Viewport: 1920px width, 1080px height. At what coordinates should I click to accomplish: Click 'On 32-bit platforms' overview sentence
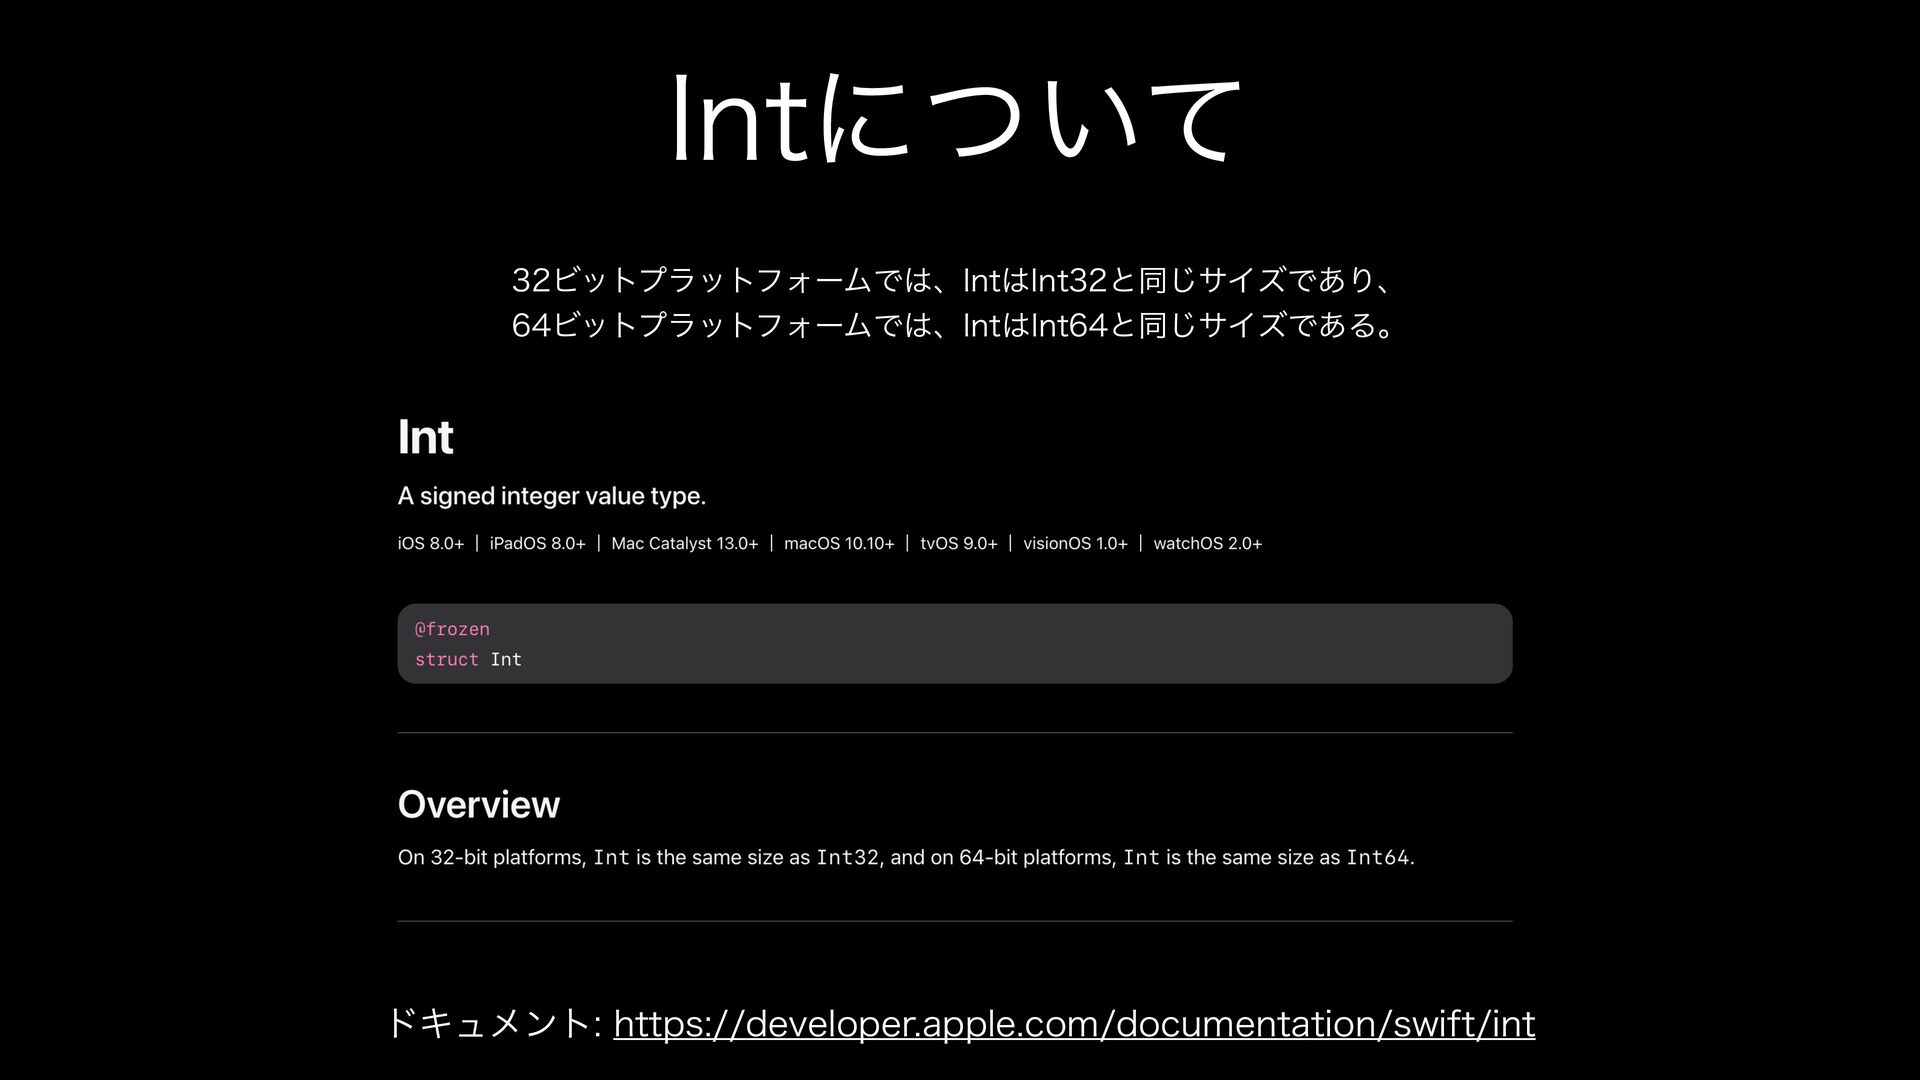tap(490, 858)
